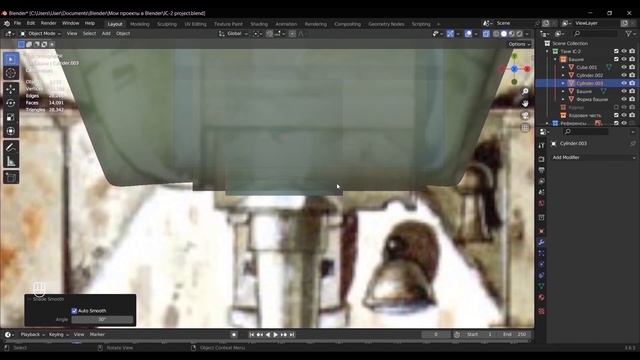The height and width of the screenshot is (360, 640).
Task: Click the Blender logo menu icon
Action: pos(7,23)
